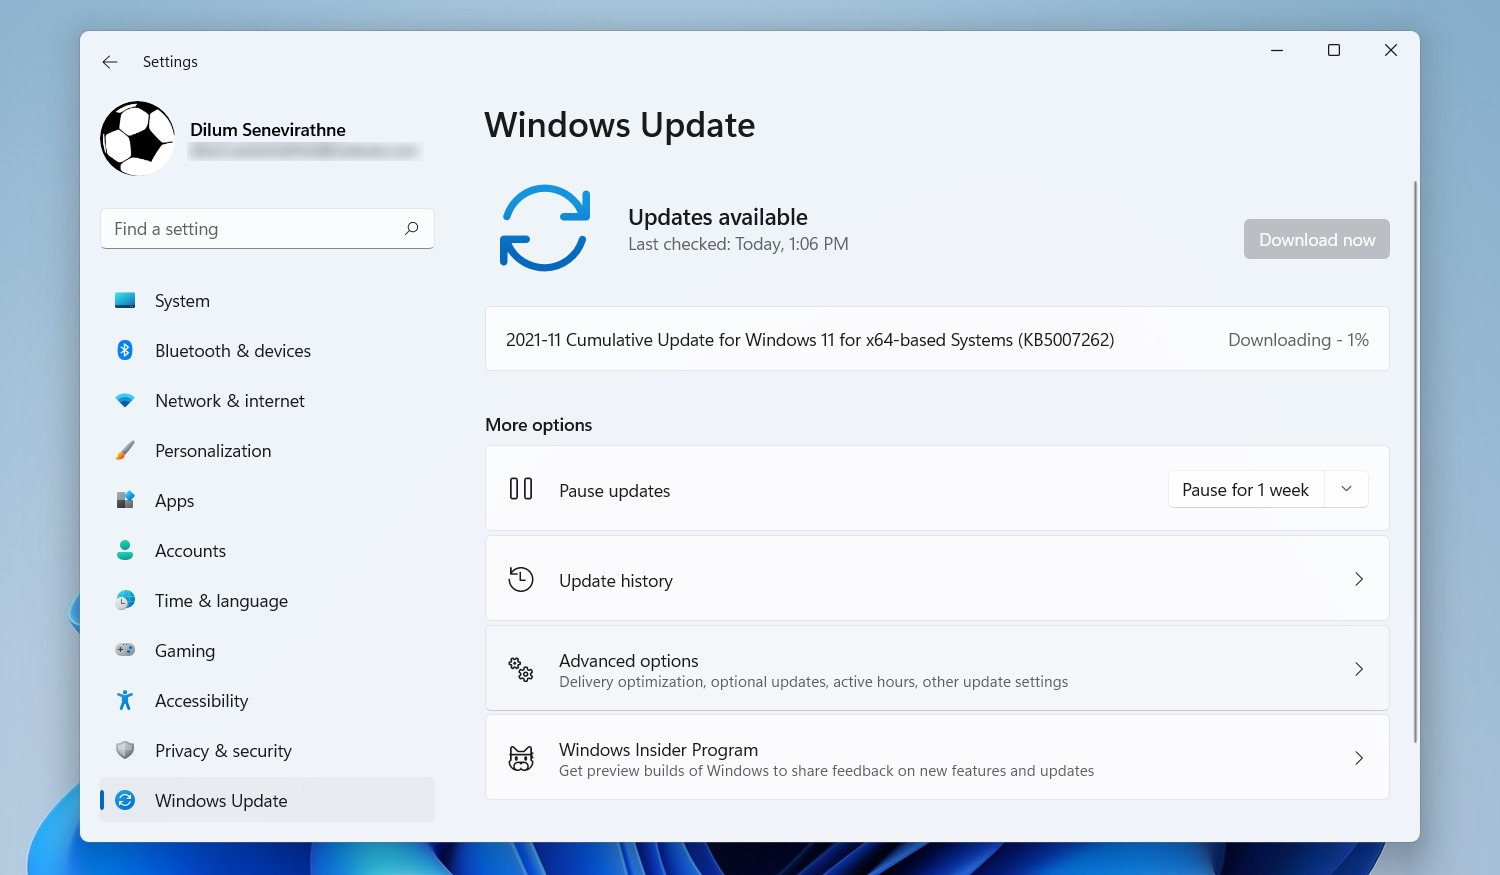Viewport: 1500px width, 875px height.
Task: Click the chevron on Update history row
Action: point(1359,579)
